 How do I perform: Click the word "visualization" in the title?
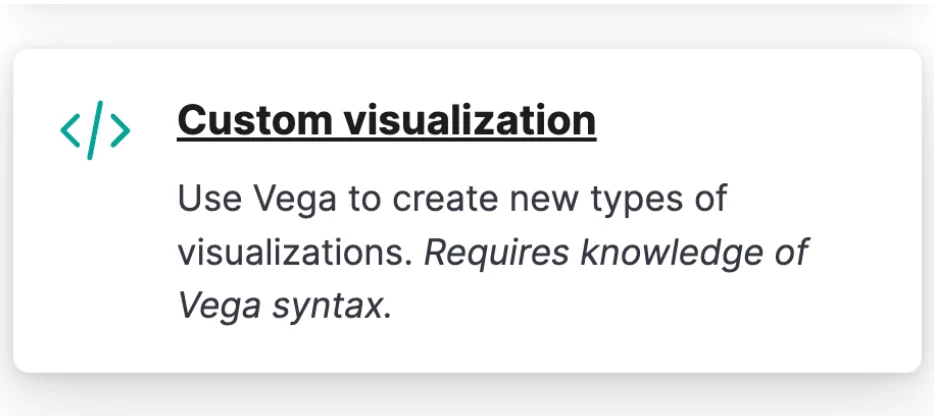click(x=470, y=121)
